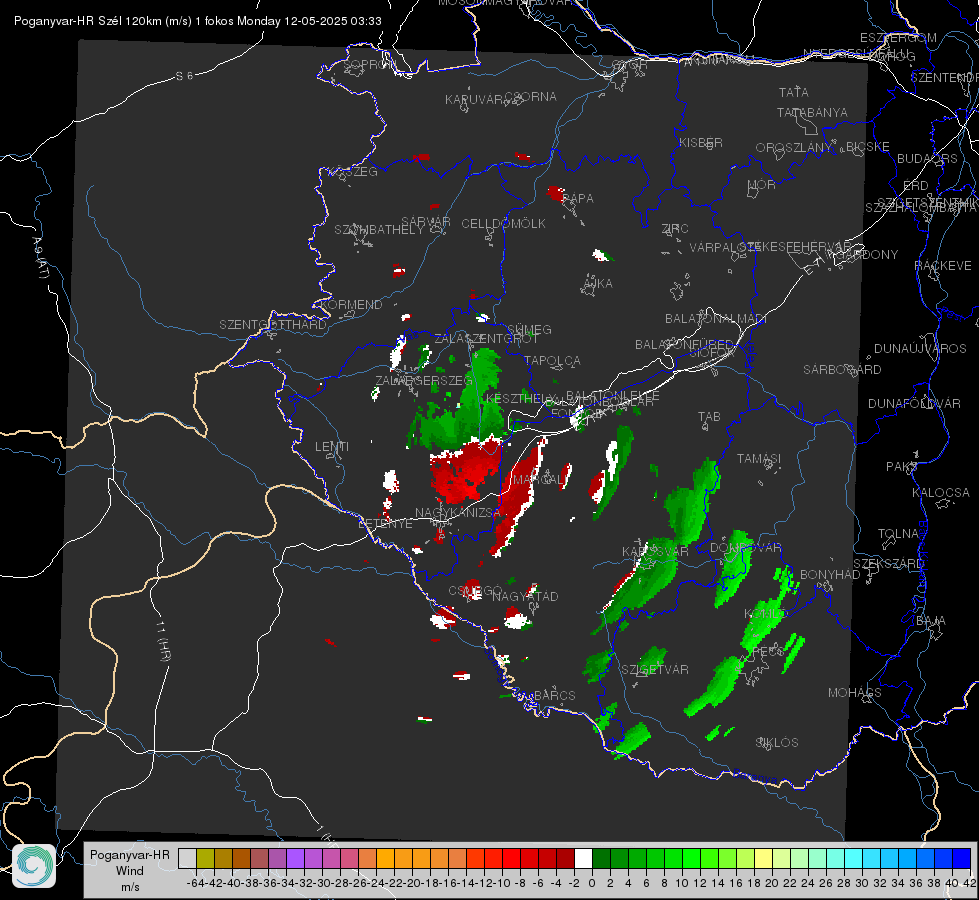Click the NAGYATÁD city label
Screen dimensions: 979x900
[525, 596]
